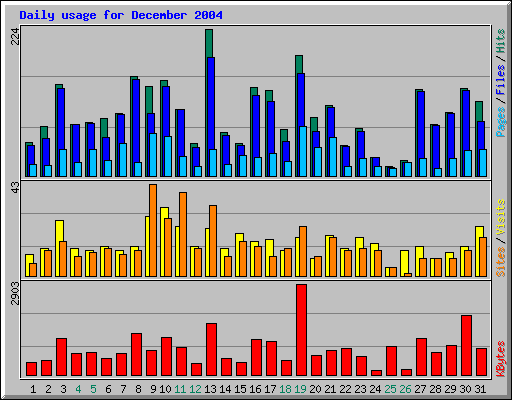Select the yellow sites bar for day 3
This screenshot has height=400, width=512.
(58, 248)
